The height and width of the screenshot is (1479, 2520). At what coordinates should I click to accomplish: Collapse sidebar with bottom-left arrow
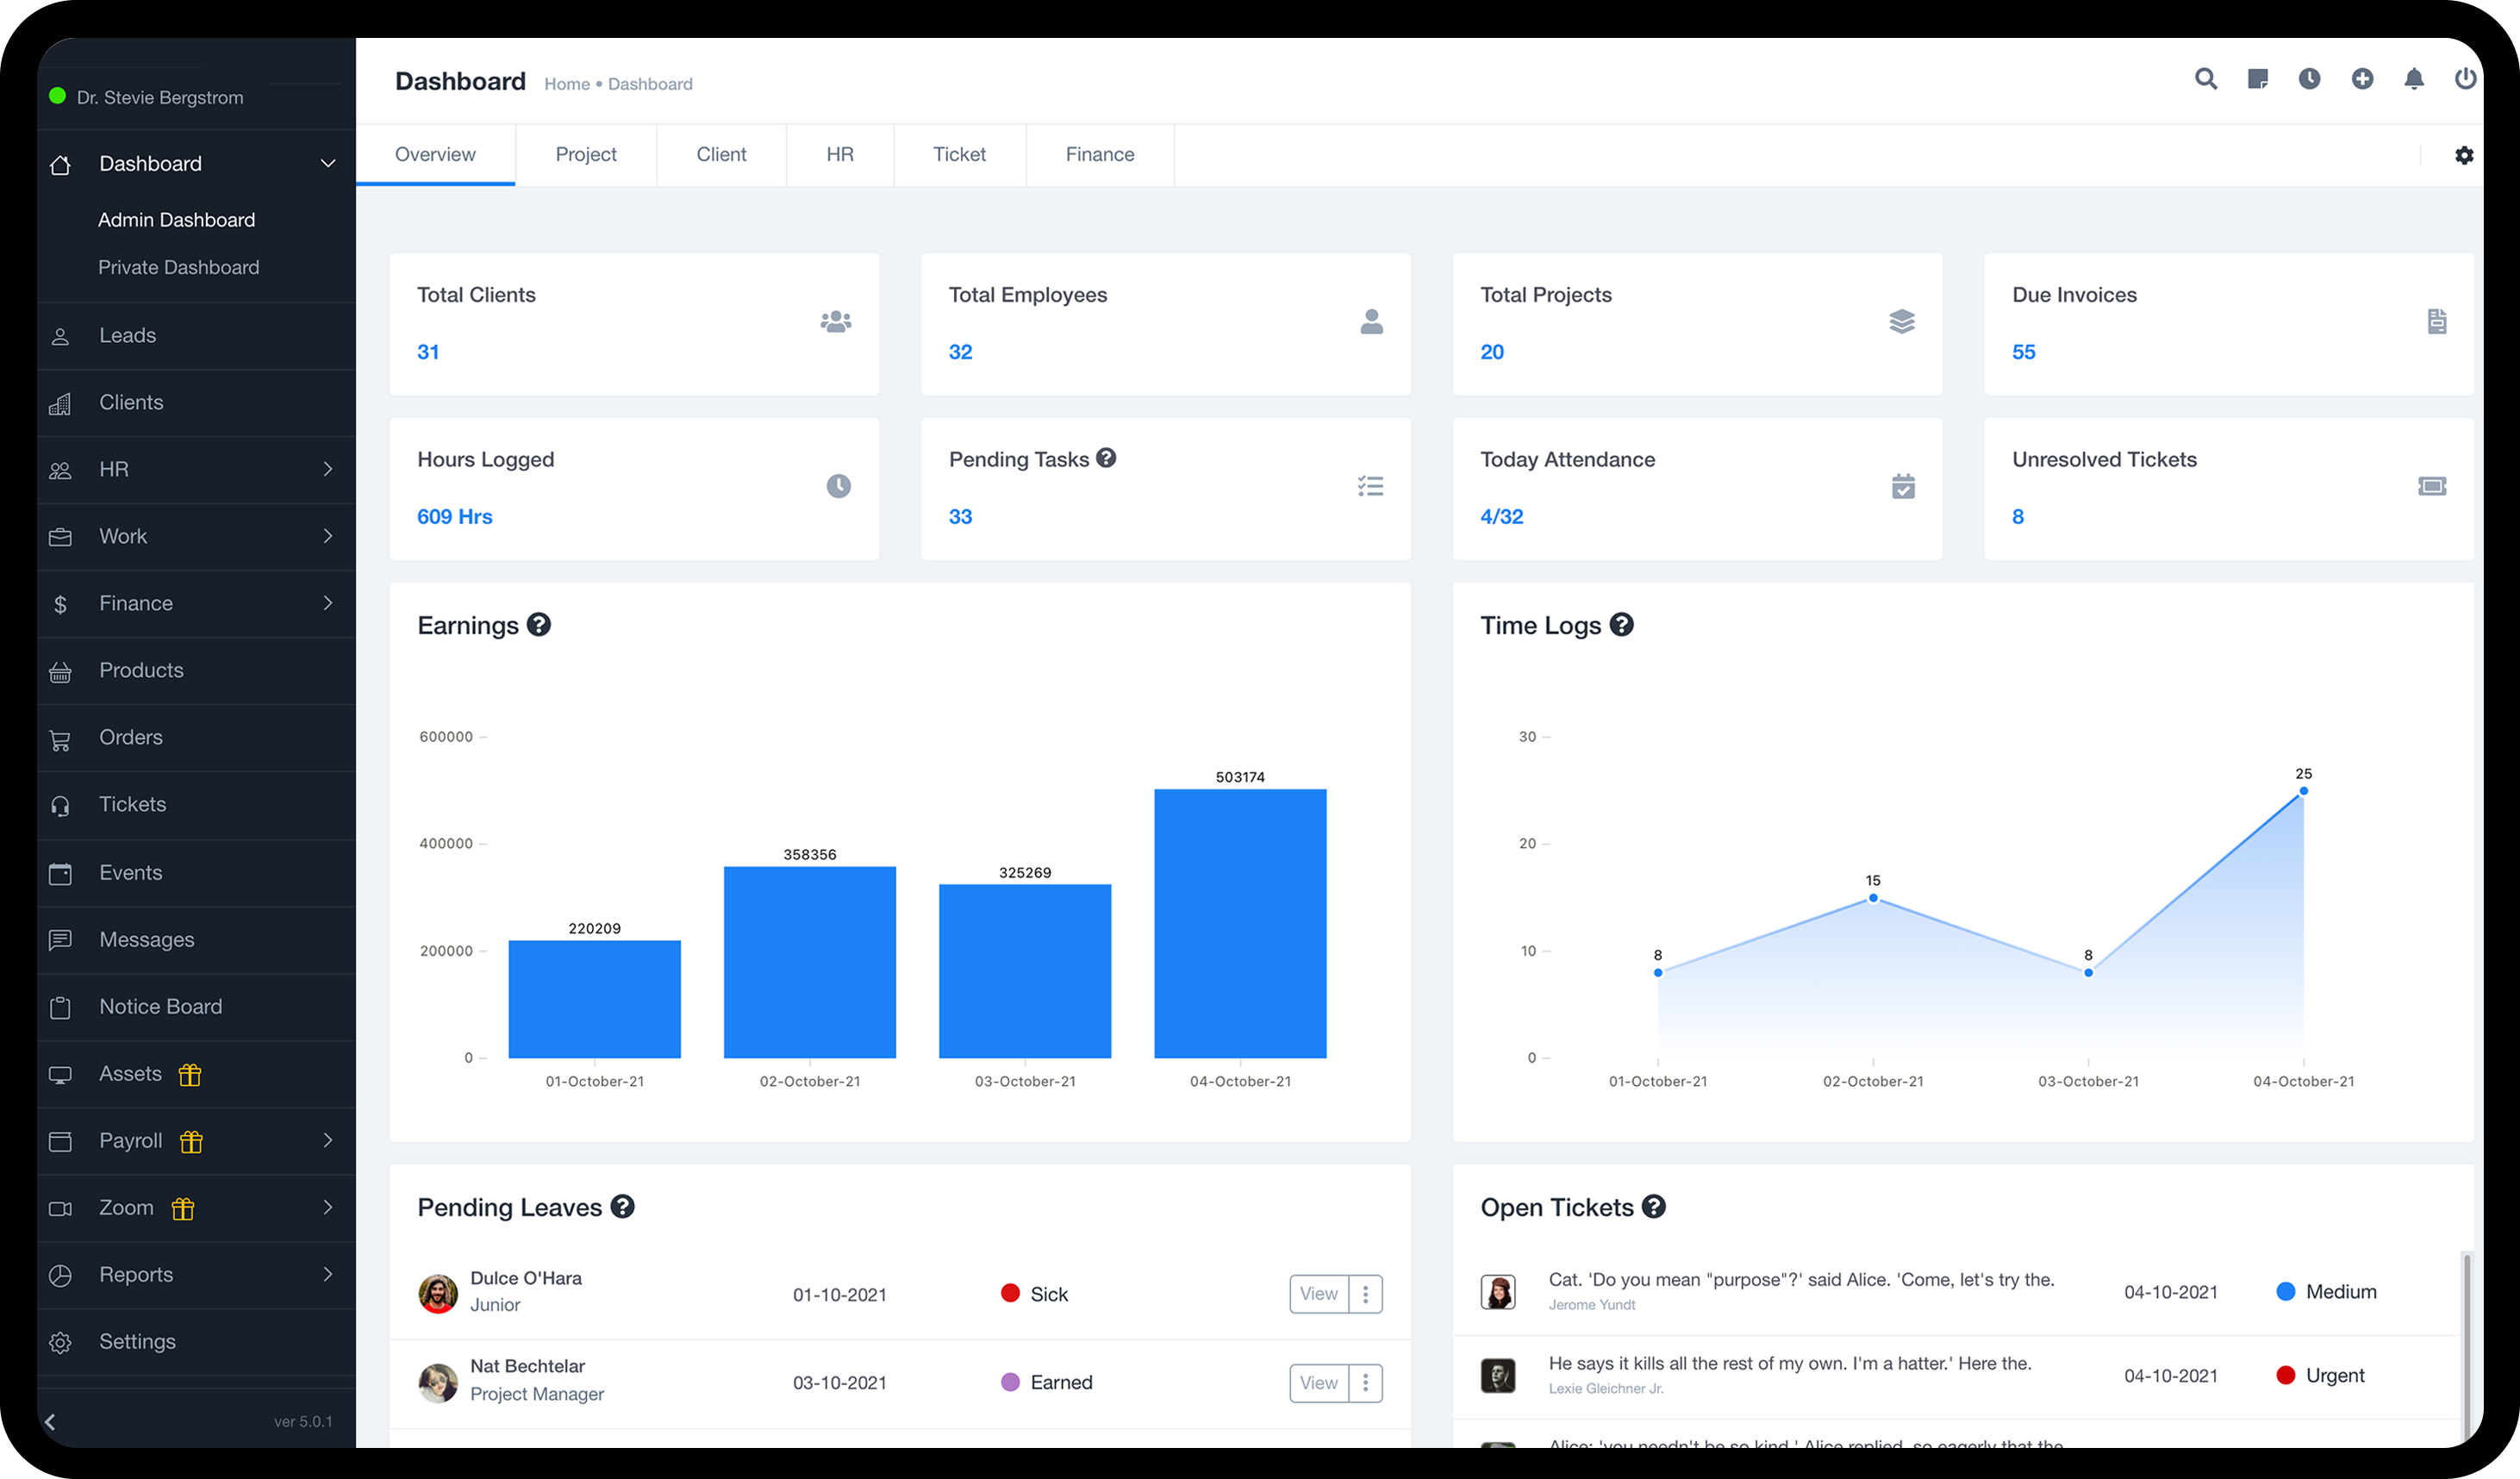[50, 1421]
